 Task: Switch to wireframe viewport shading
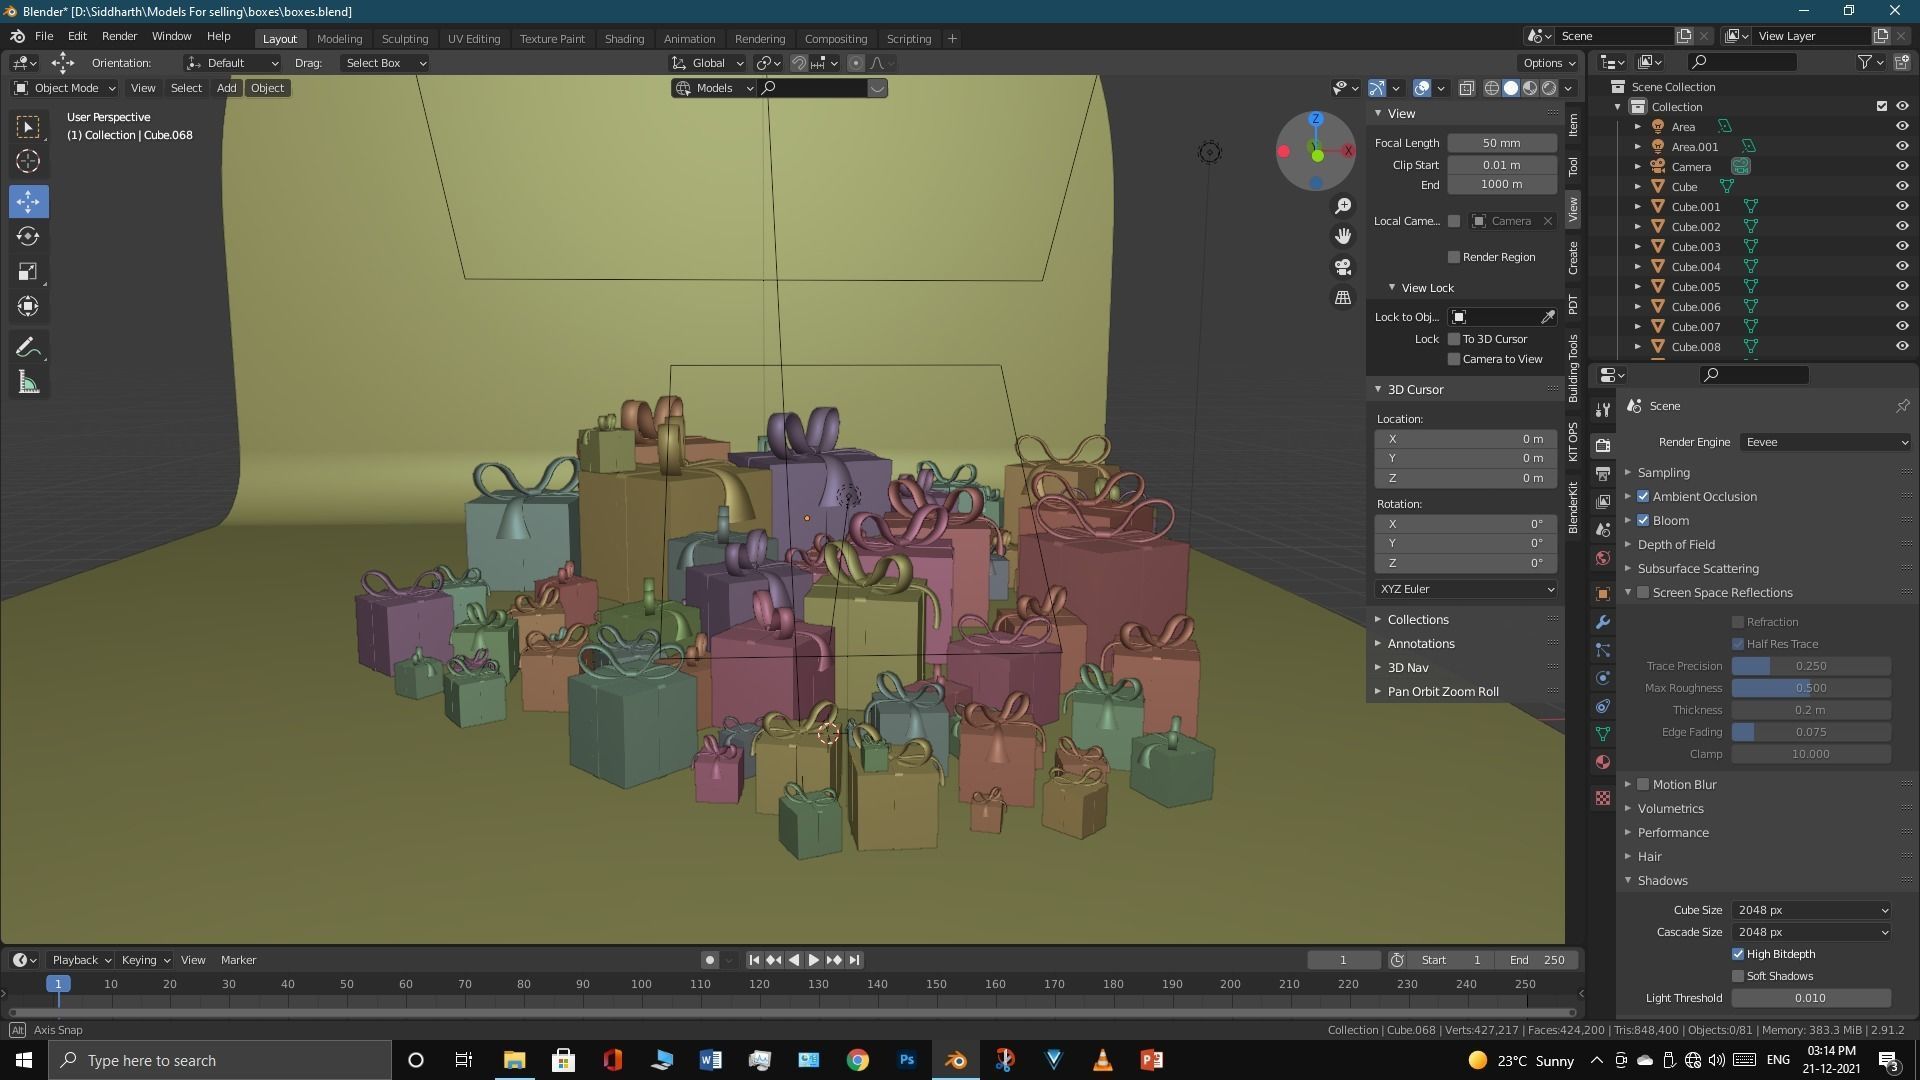tap(1491, 88)
